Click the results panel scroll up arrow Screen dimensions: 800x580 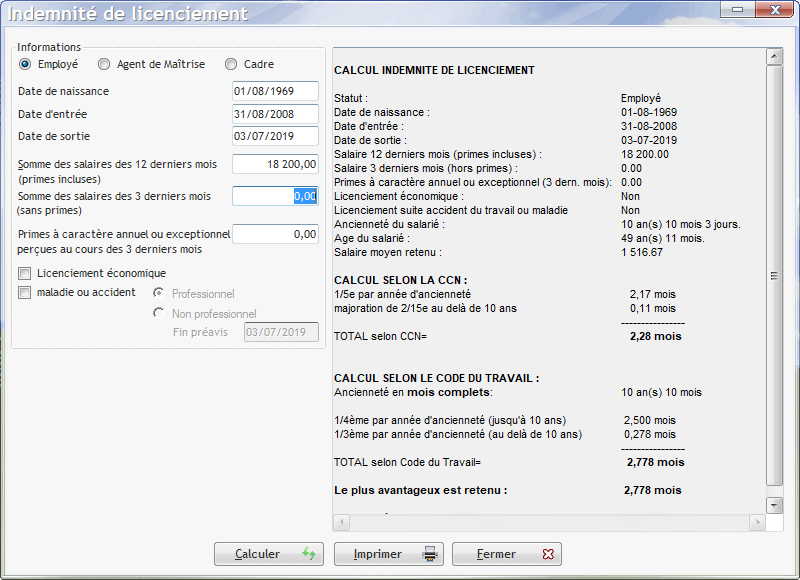pos(774,55)
